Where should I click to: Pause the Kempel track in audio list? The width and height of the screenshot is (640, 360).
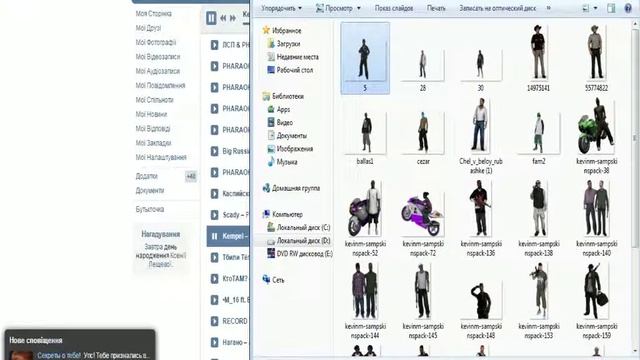215,236
